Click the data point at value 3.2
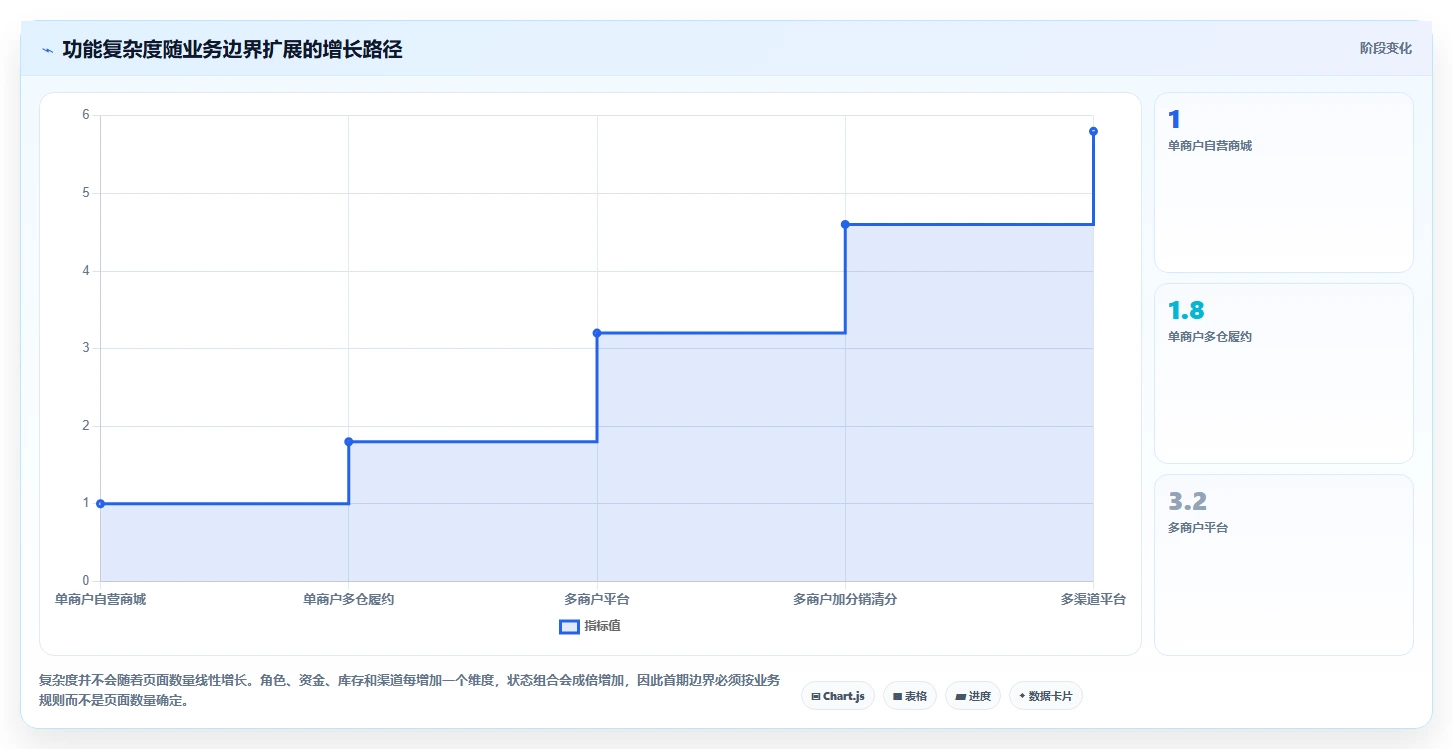 [x=597, y=333]
